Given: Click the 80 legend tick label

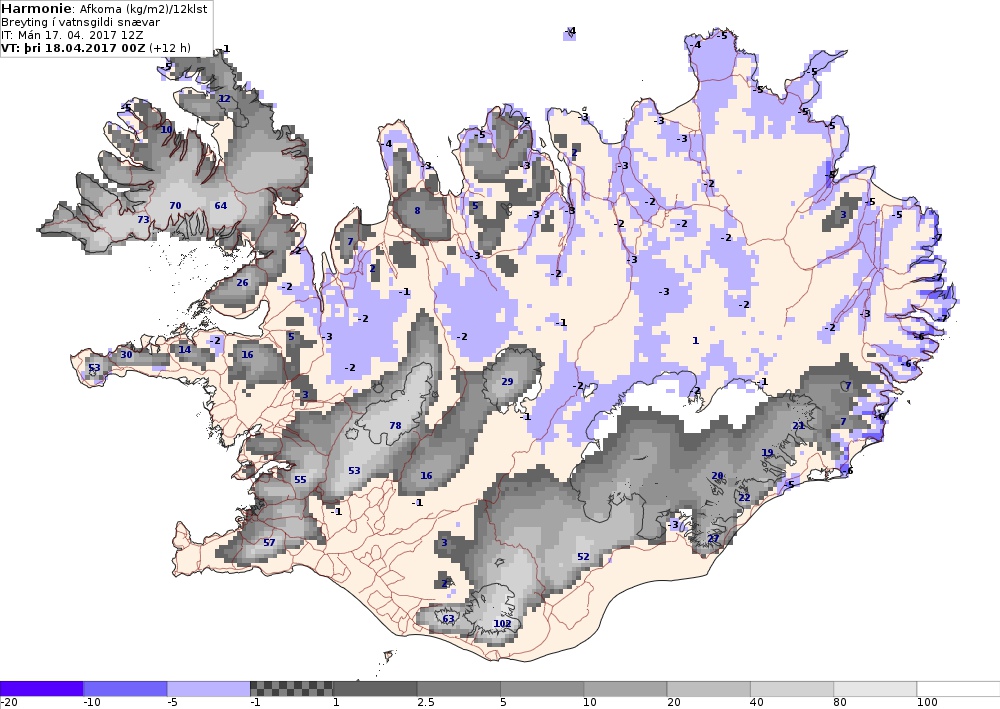Looking at the screenshot, I should [841, 703].
